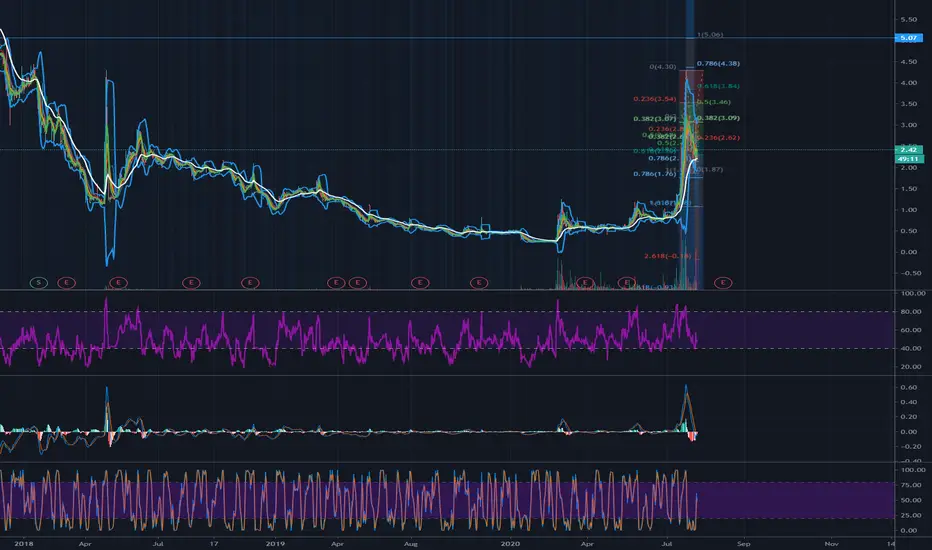Viewport: 932px width, 550px height.
Task: Click the 2020 label on time axis
Action: tap(510, 543)
